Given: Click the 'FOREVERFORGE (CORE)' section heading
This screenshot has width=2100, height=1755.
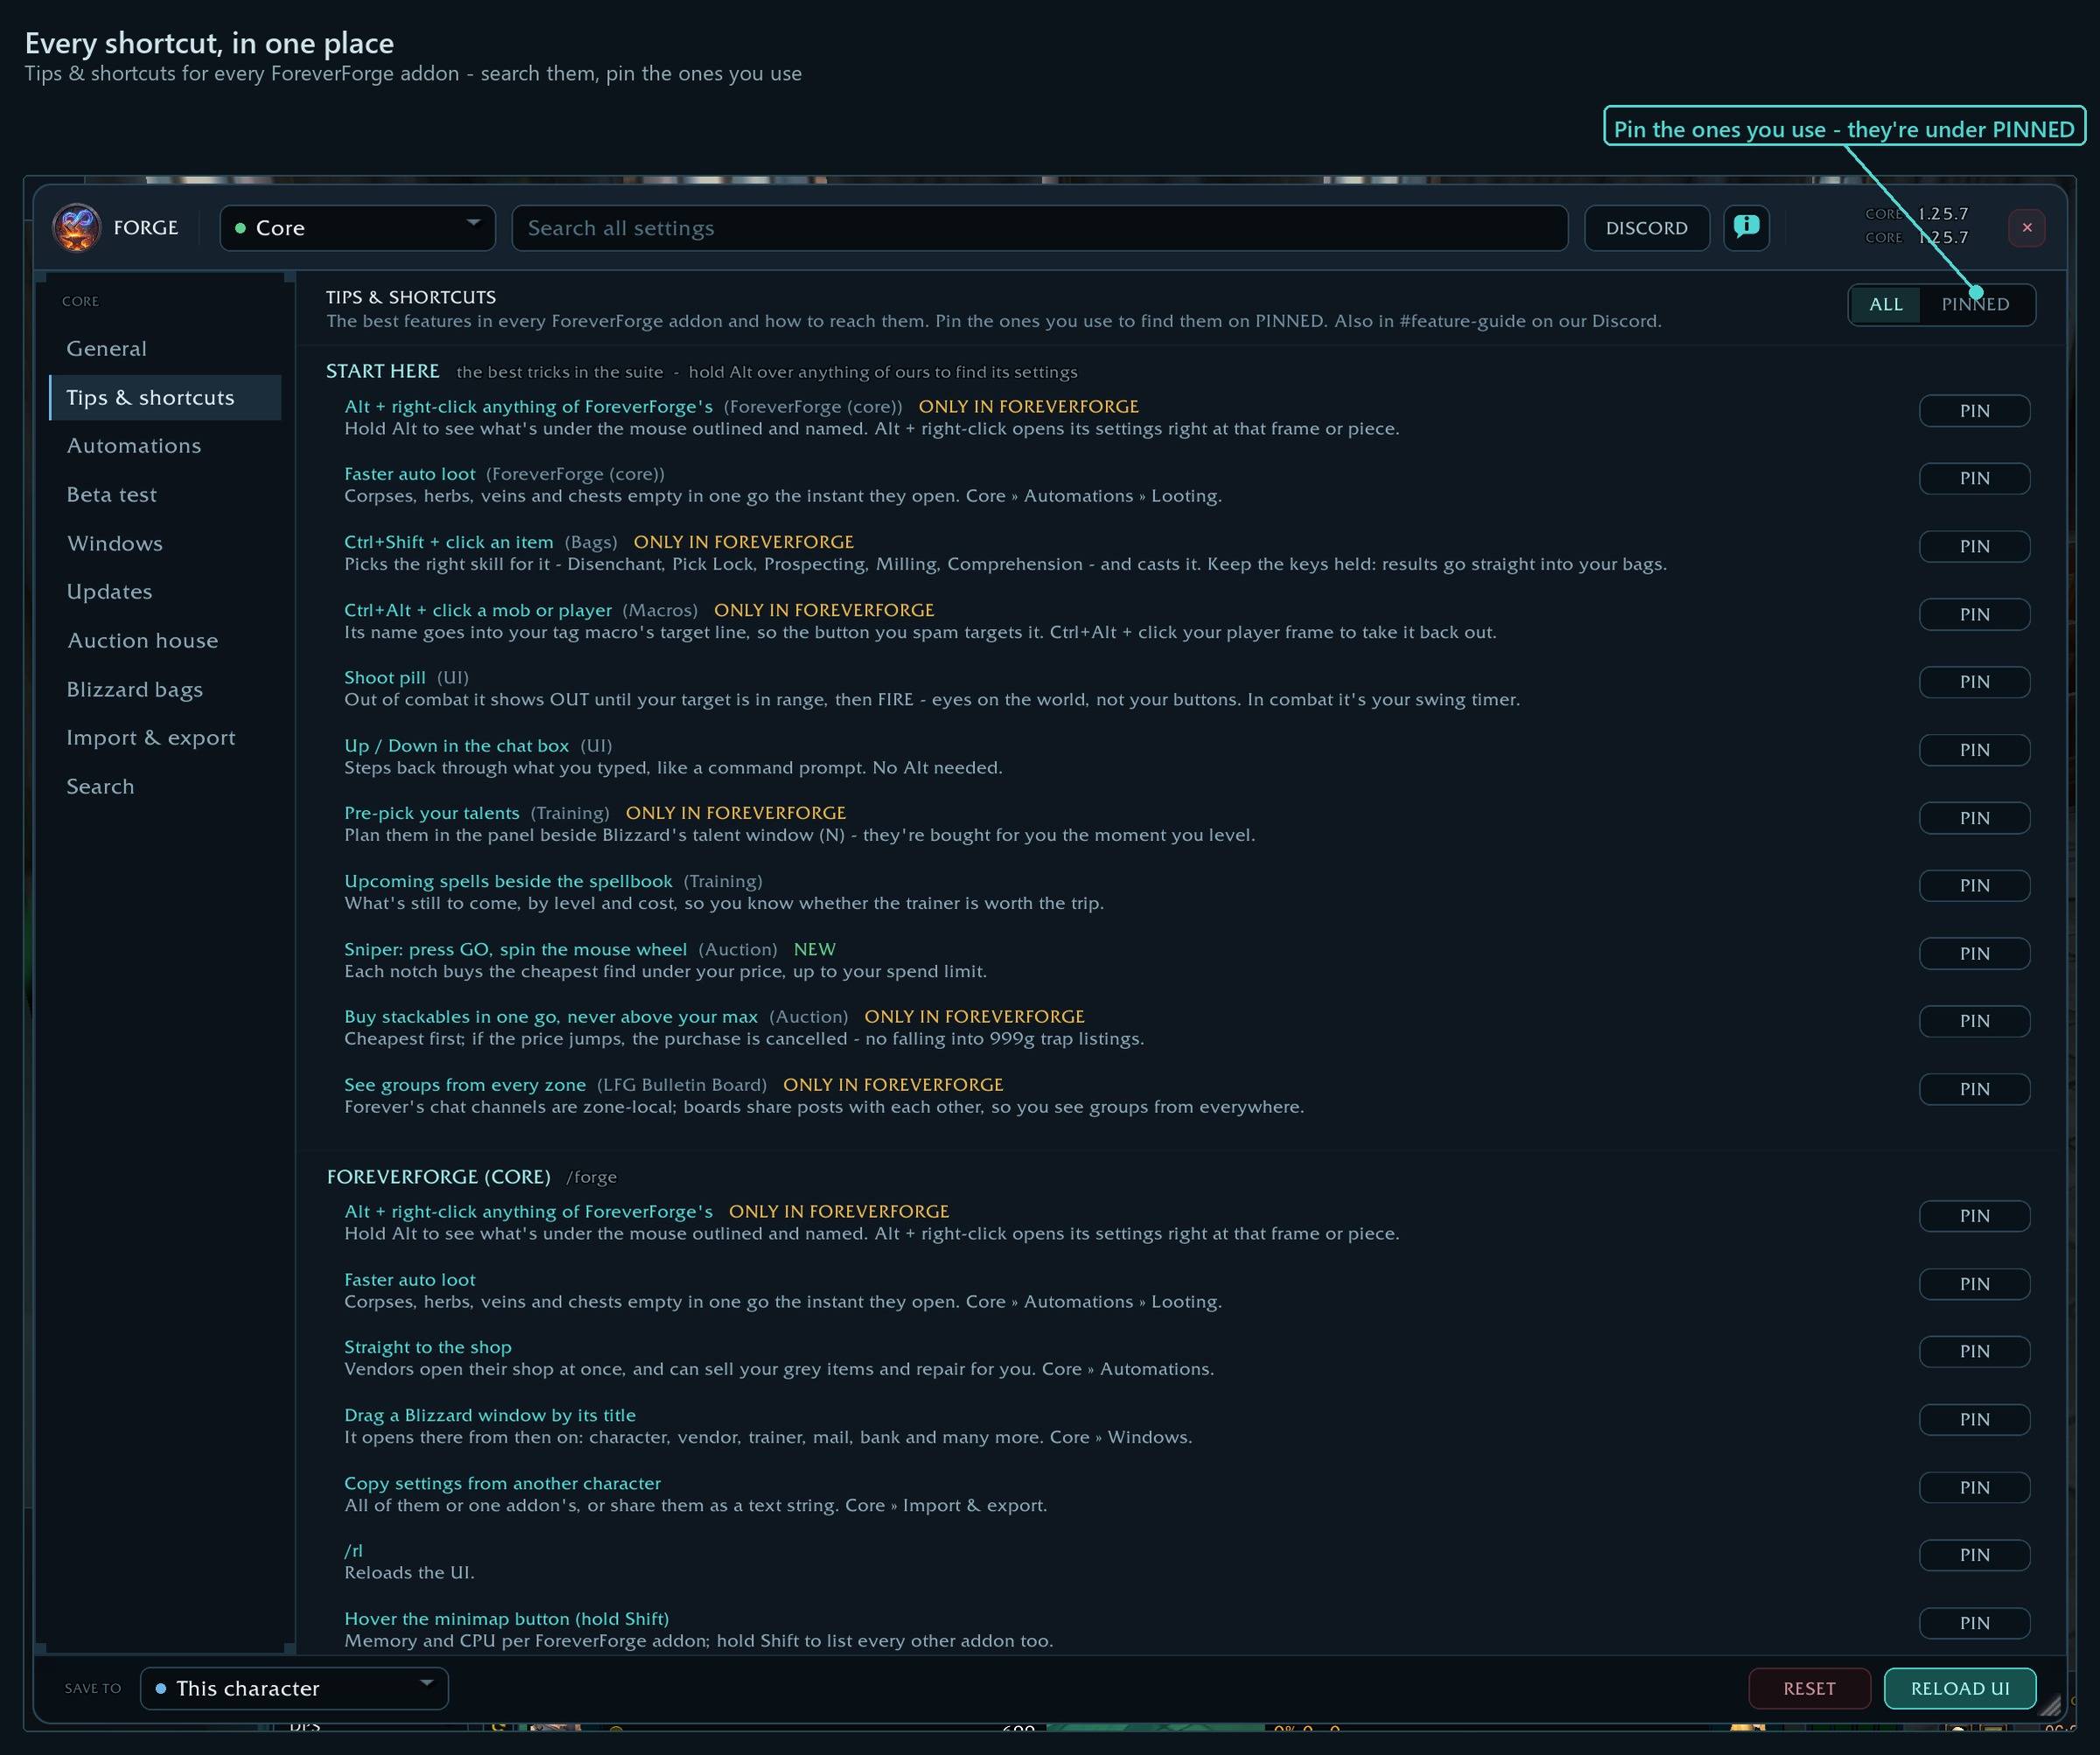Looking at the screenshot, I should (x=439, y=1177).
